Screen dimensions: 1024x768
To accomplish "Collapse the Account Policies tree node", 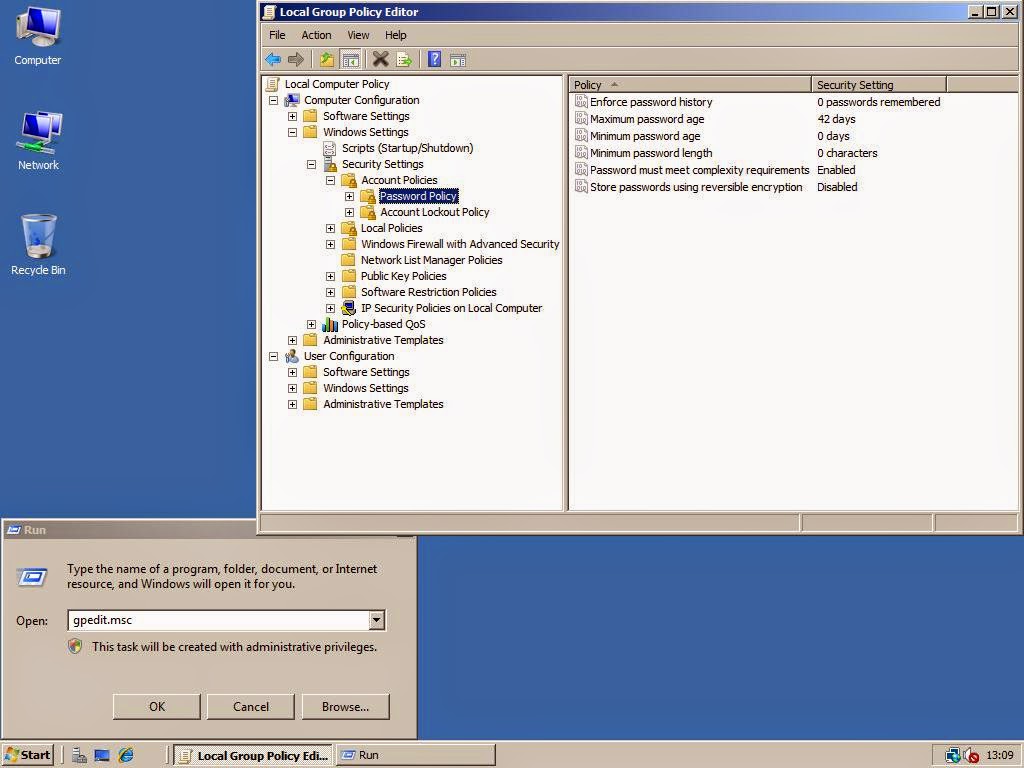I will point(331,180).
